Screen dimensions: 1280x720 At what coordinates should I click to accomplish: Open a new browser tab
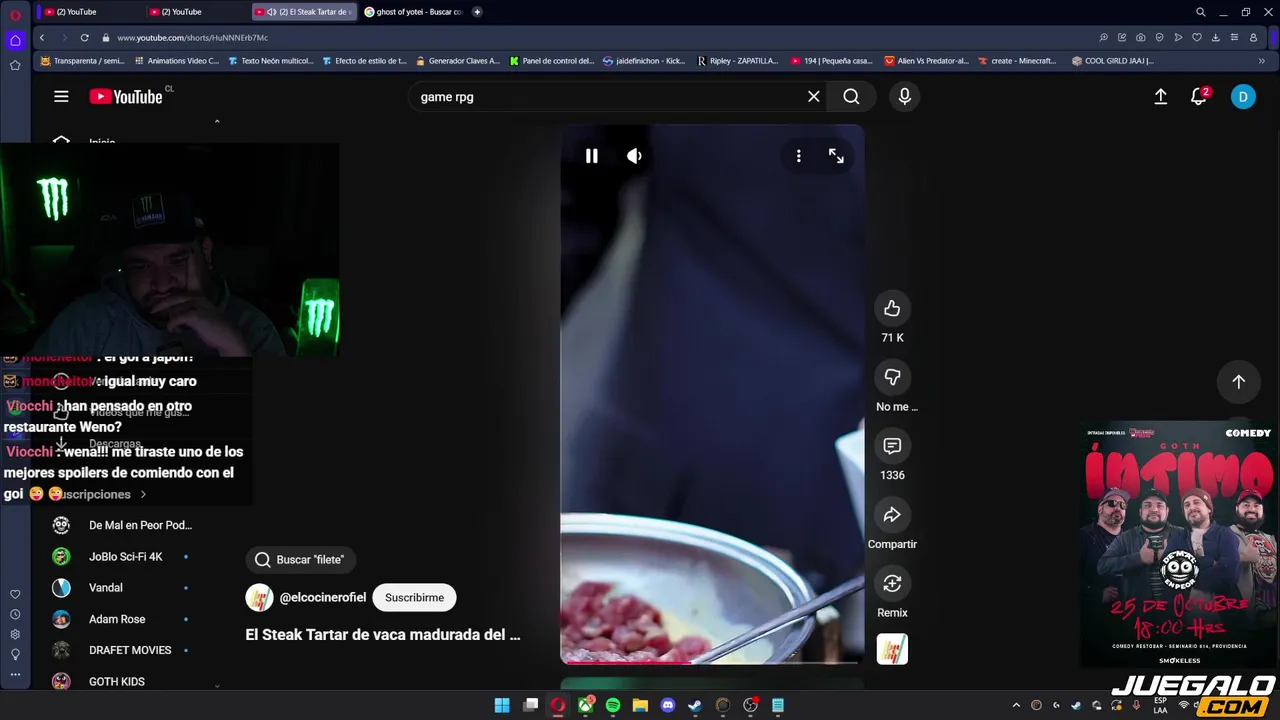coord(477,12)
